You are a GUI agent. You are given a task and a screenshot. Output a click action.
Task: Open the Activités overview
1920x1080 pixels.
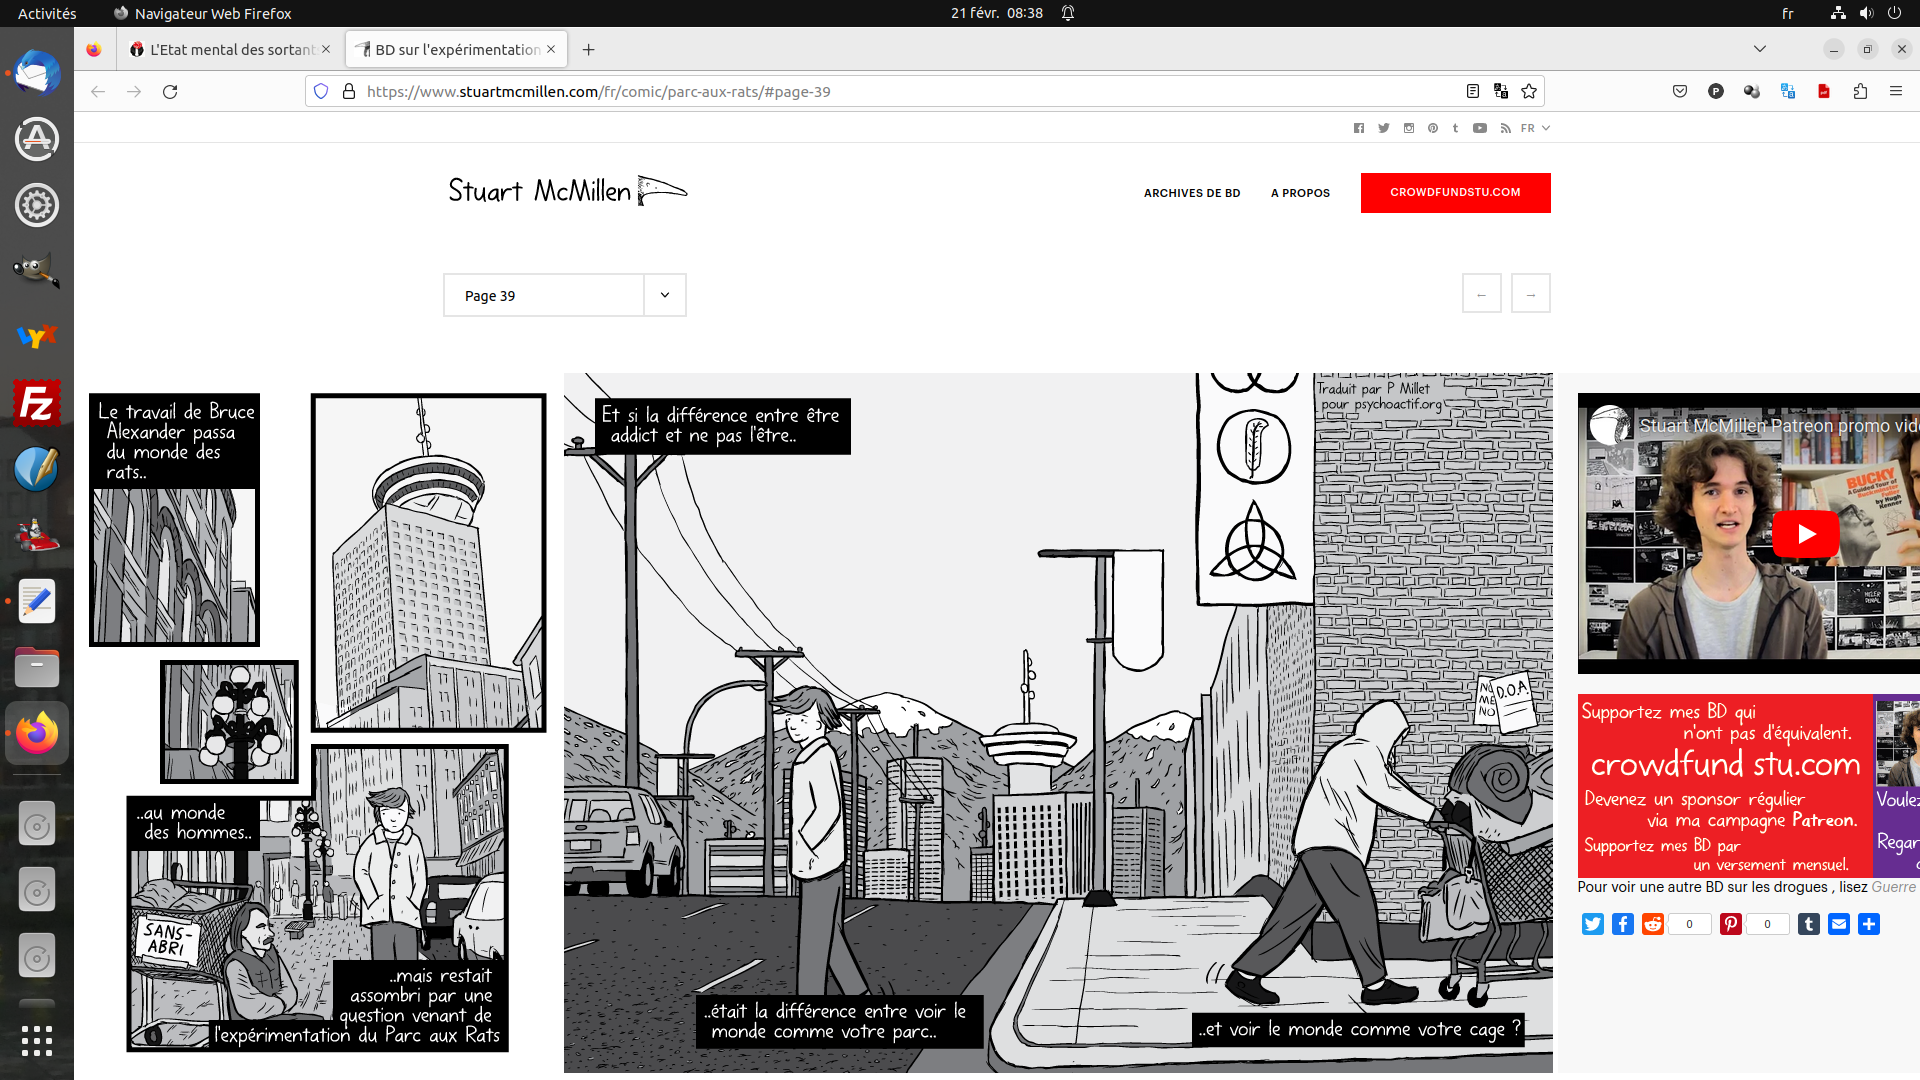click(47, 13)
